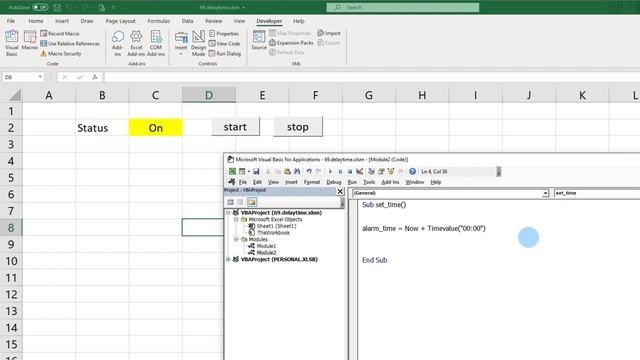640x360 pixels.
Task: Switch to the Home tab
Action: (36, 21)
